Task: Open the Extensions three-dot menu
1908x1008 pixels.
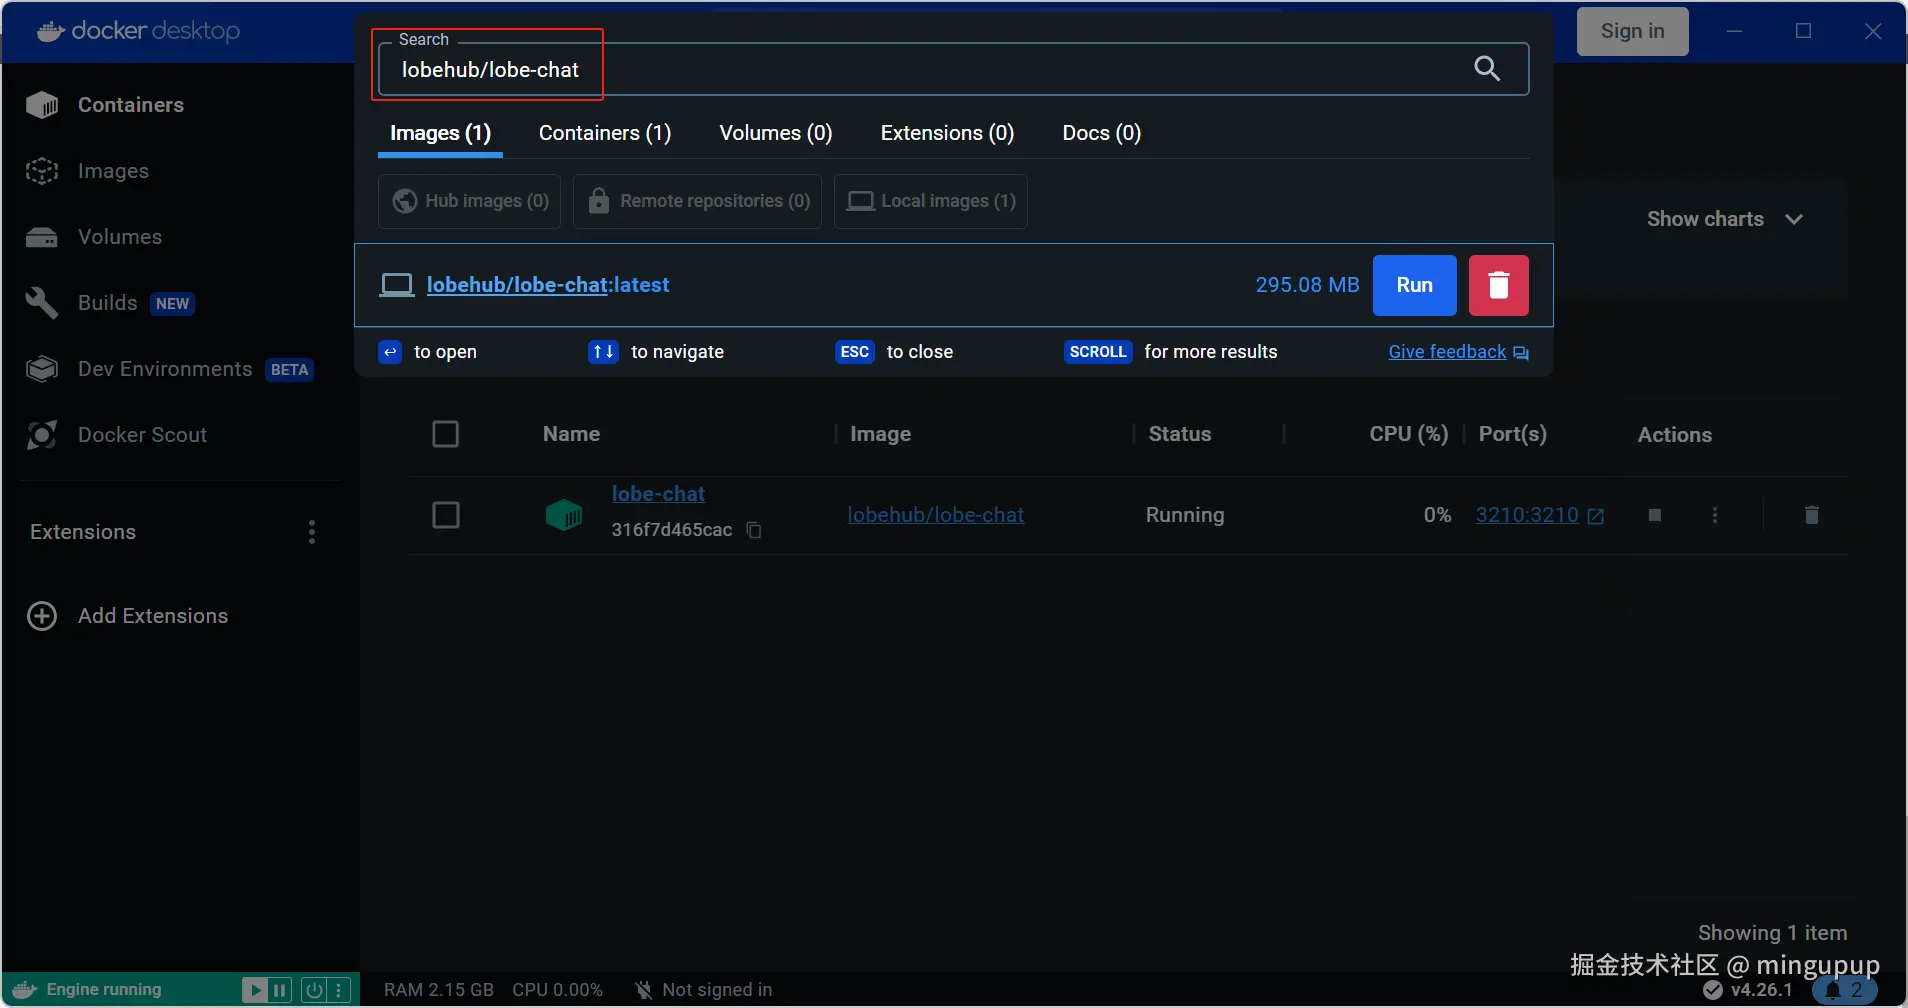Action: [312, 532]
